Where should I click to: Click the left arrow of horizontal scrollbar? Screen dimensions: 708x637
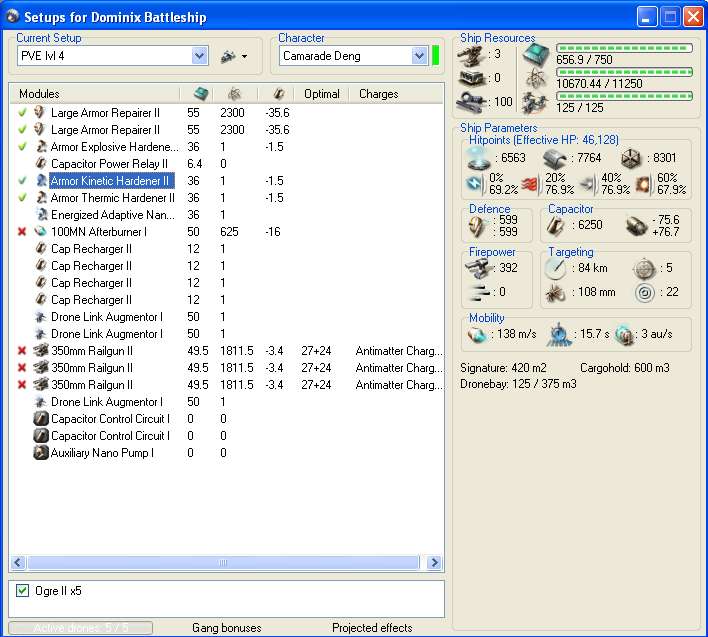(x=18, y=562)
